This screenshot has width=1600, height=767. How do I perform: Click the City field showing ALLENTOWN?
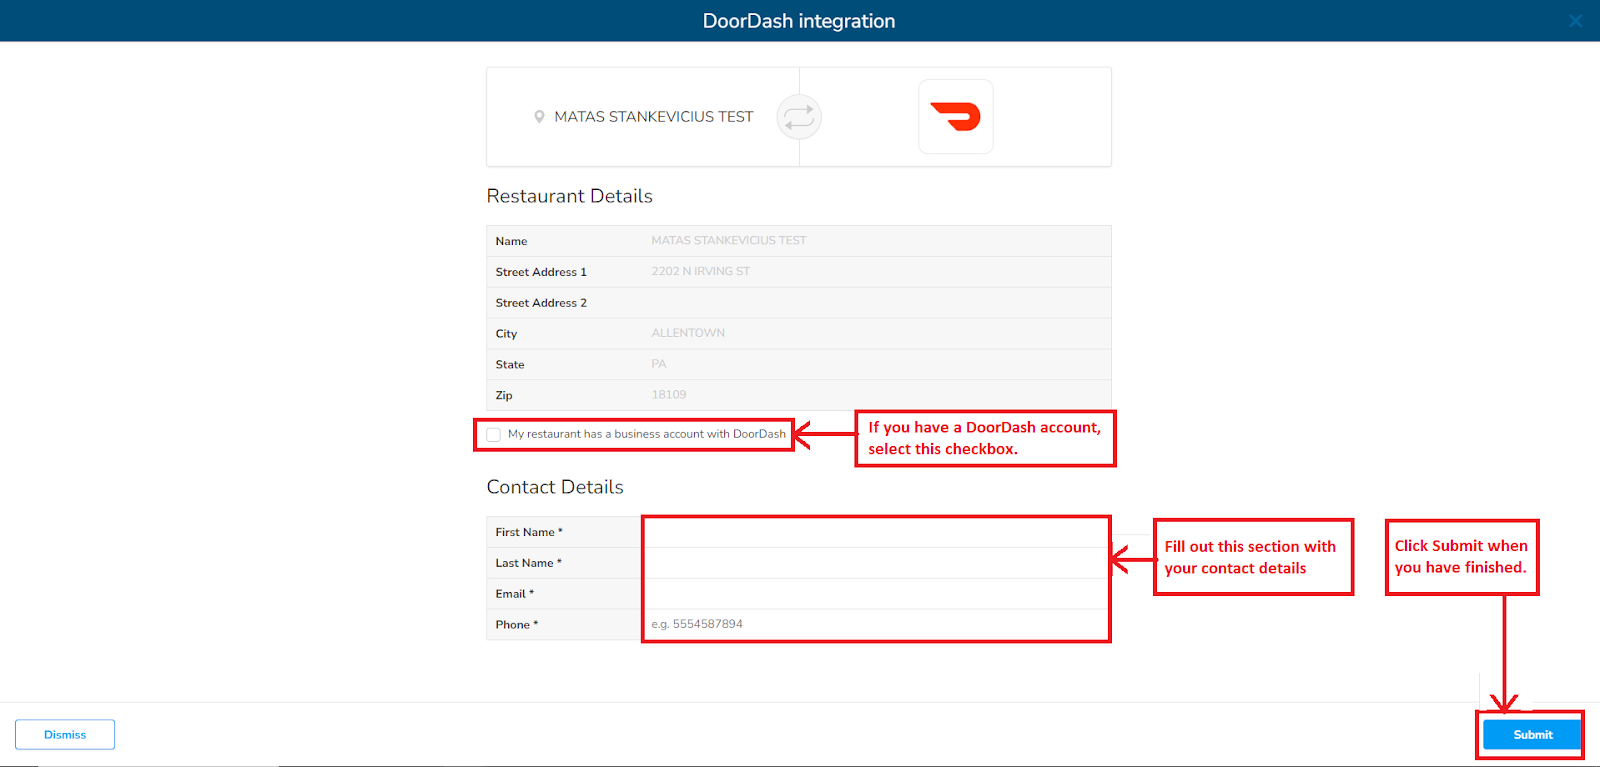pyautogui.click(x=876, y=333)
